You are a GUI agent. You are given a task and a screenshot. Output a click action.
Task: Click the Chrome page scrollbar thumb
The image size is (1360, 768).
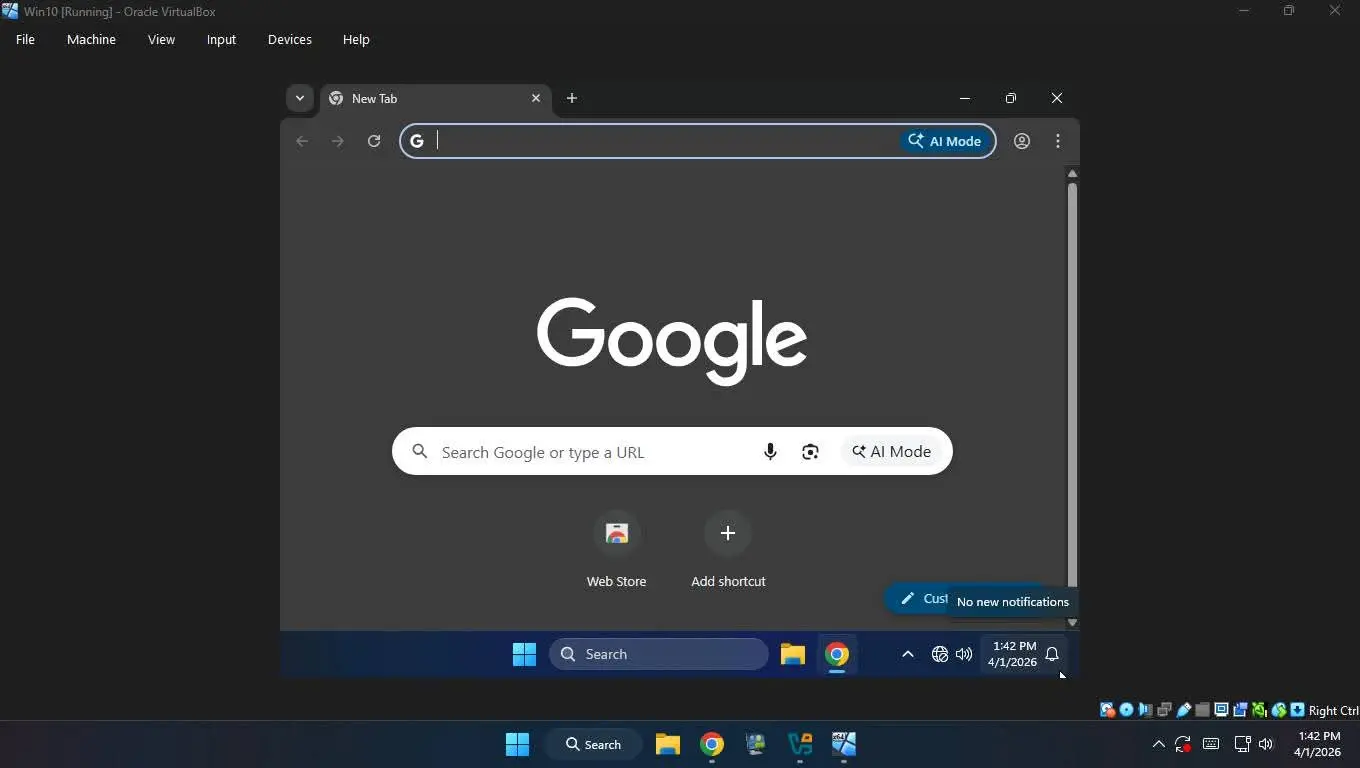[1072, 385]
